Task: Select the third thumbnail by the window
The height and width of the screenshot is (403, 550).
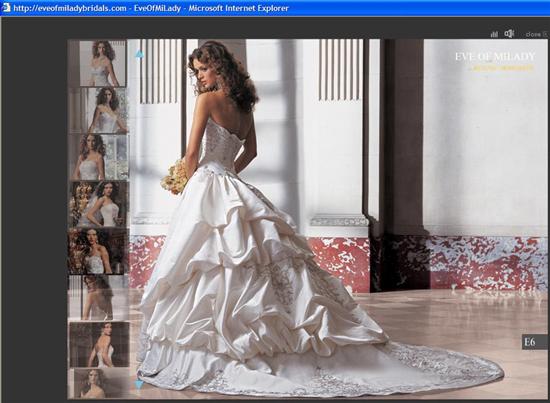Action: pyautogui.click(x=100, y=157)
